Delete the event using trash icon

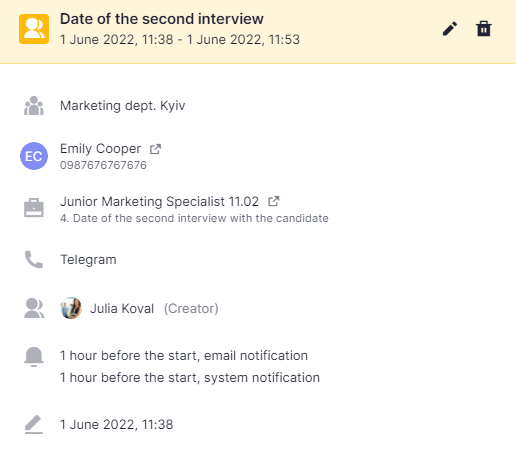484,29
